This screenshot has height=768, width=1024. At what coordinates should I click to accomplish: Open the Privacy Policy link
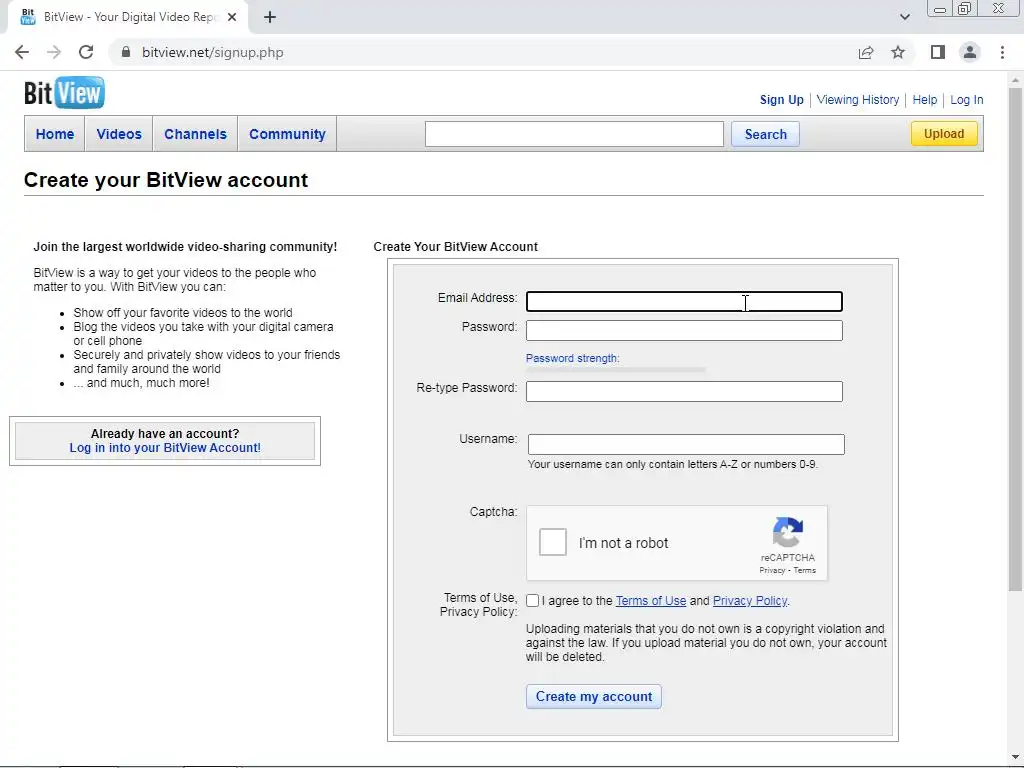pos(750,601)
